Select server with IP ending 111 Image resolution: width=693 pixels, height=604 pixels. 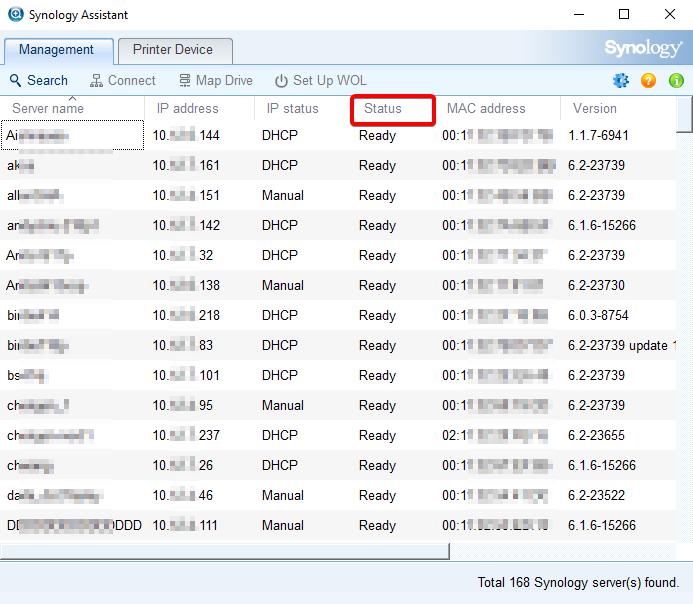338,525
